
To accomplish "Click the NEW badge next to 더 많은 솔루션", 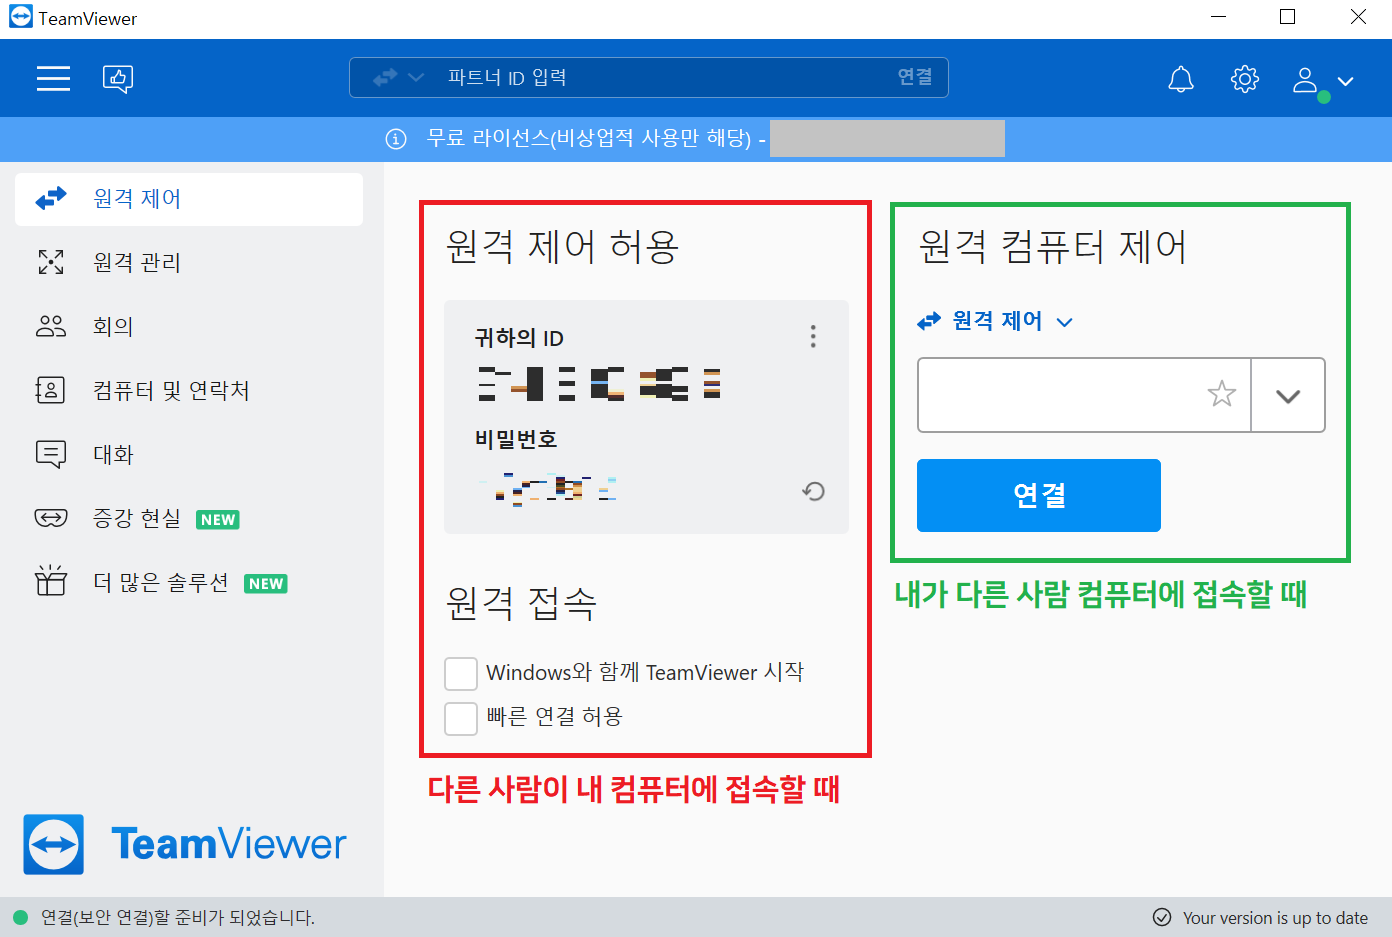I will [266, 583].
